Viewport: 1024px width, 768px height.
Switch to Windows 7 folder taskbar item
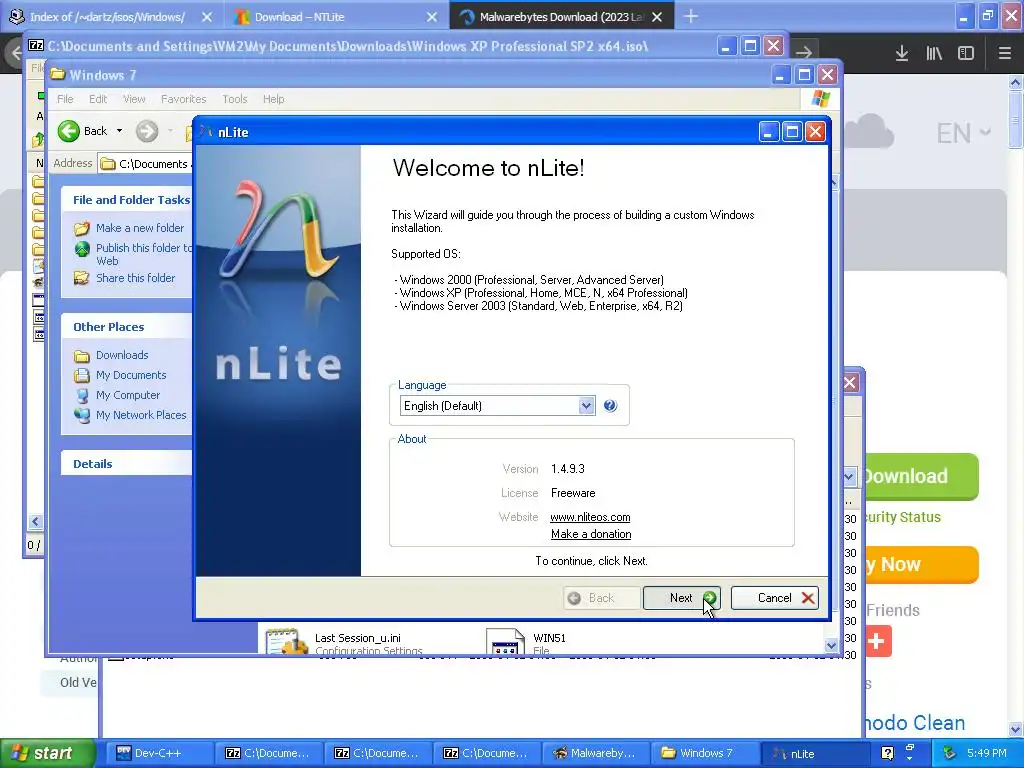pyautogui.click(x=707, y=754)
